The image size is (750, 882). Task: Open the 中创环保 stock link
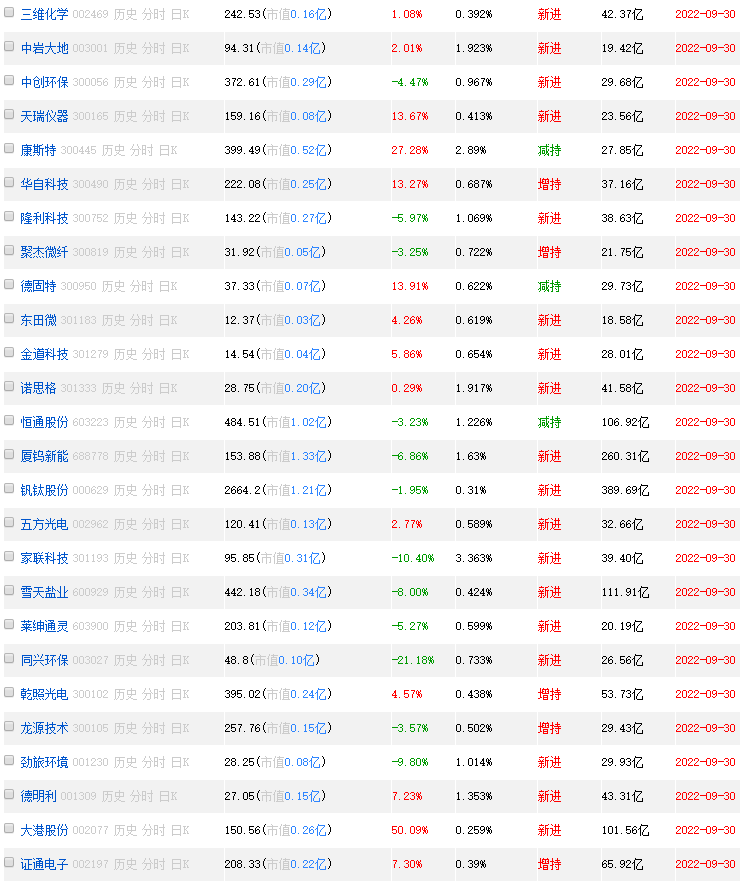point(44,83)
